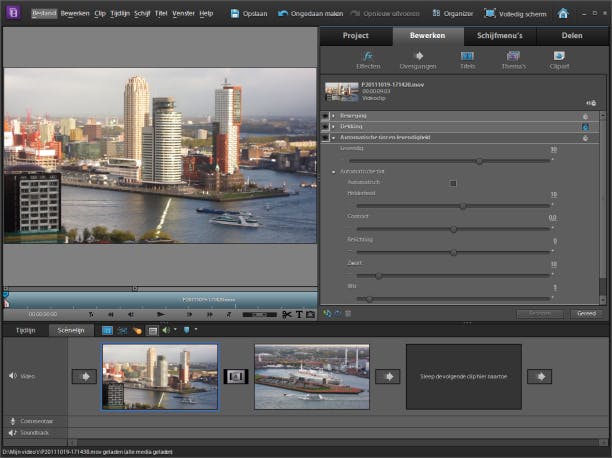This screenshot has height=458, width=612.
Task: Expand the Beweging effect section
Action: pyautogui.click(x=333, y=116)
